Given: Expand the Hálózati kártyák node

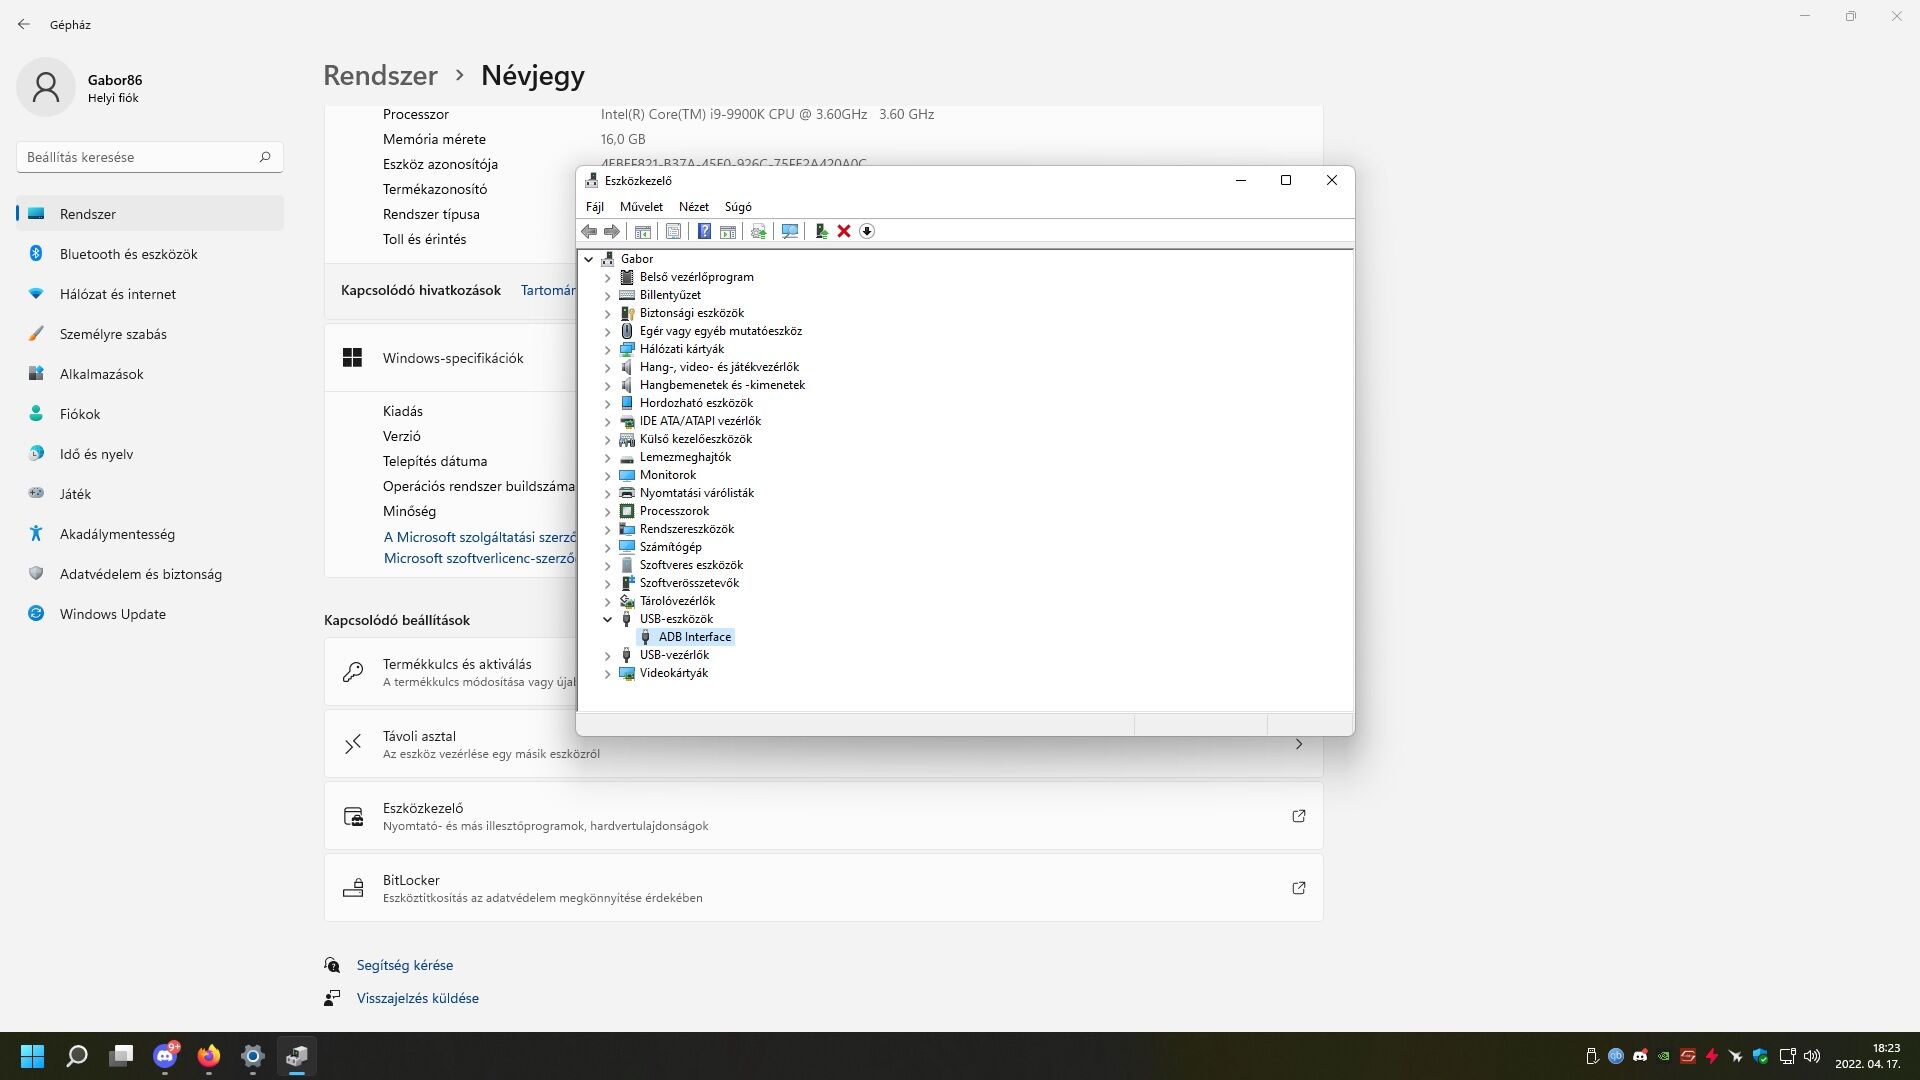Looking at the screenshot, I should tap(607, 349).
